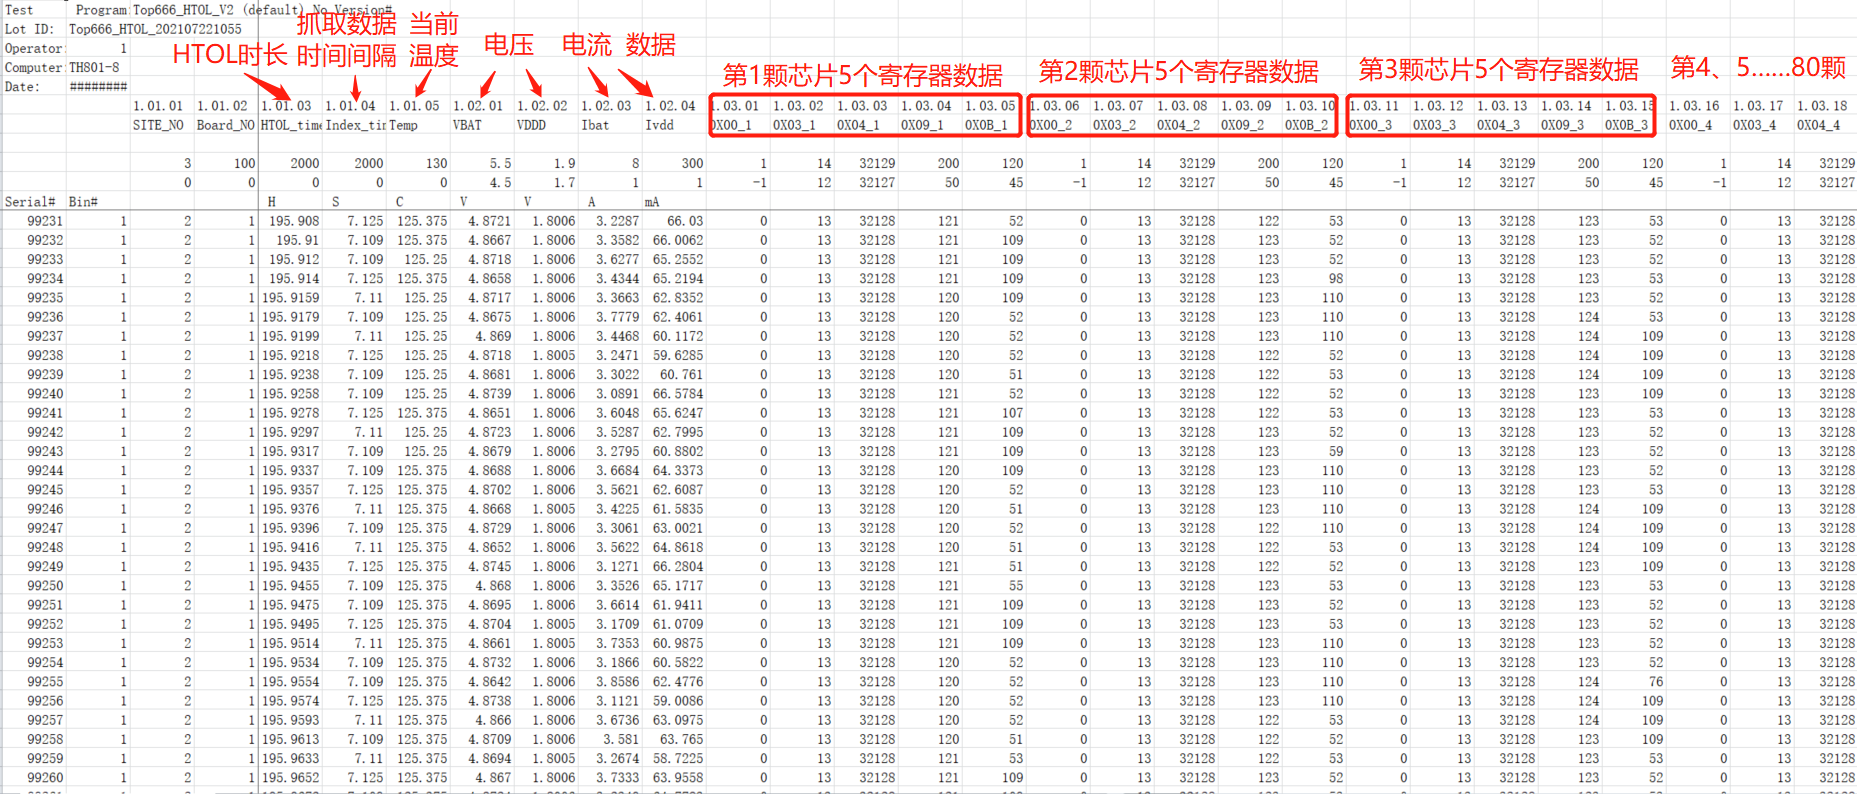
Task: Click register header 0X03_4
Action: pyautogui.click(x=1754, y=125)
